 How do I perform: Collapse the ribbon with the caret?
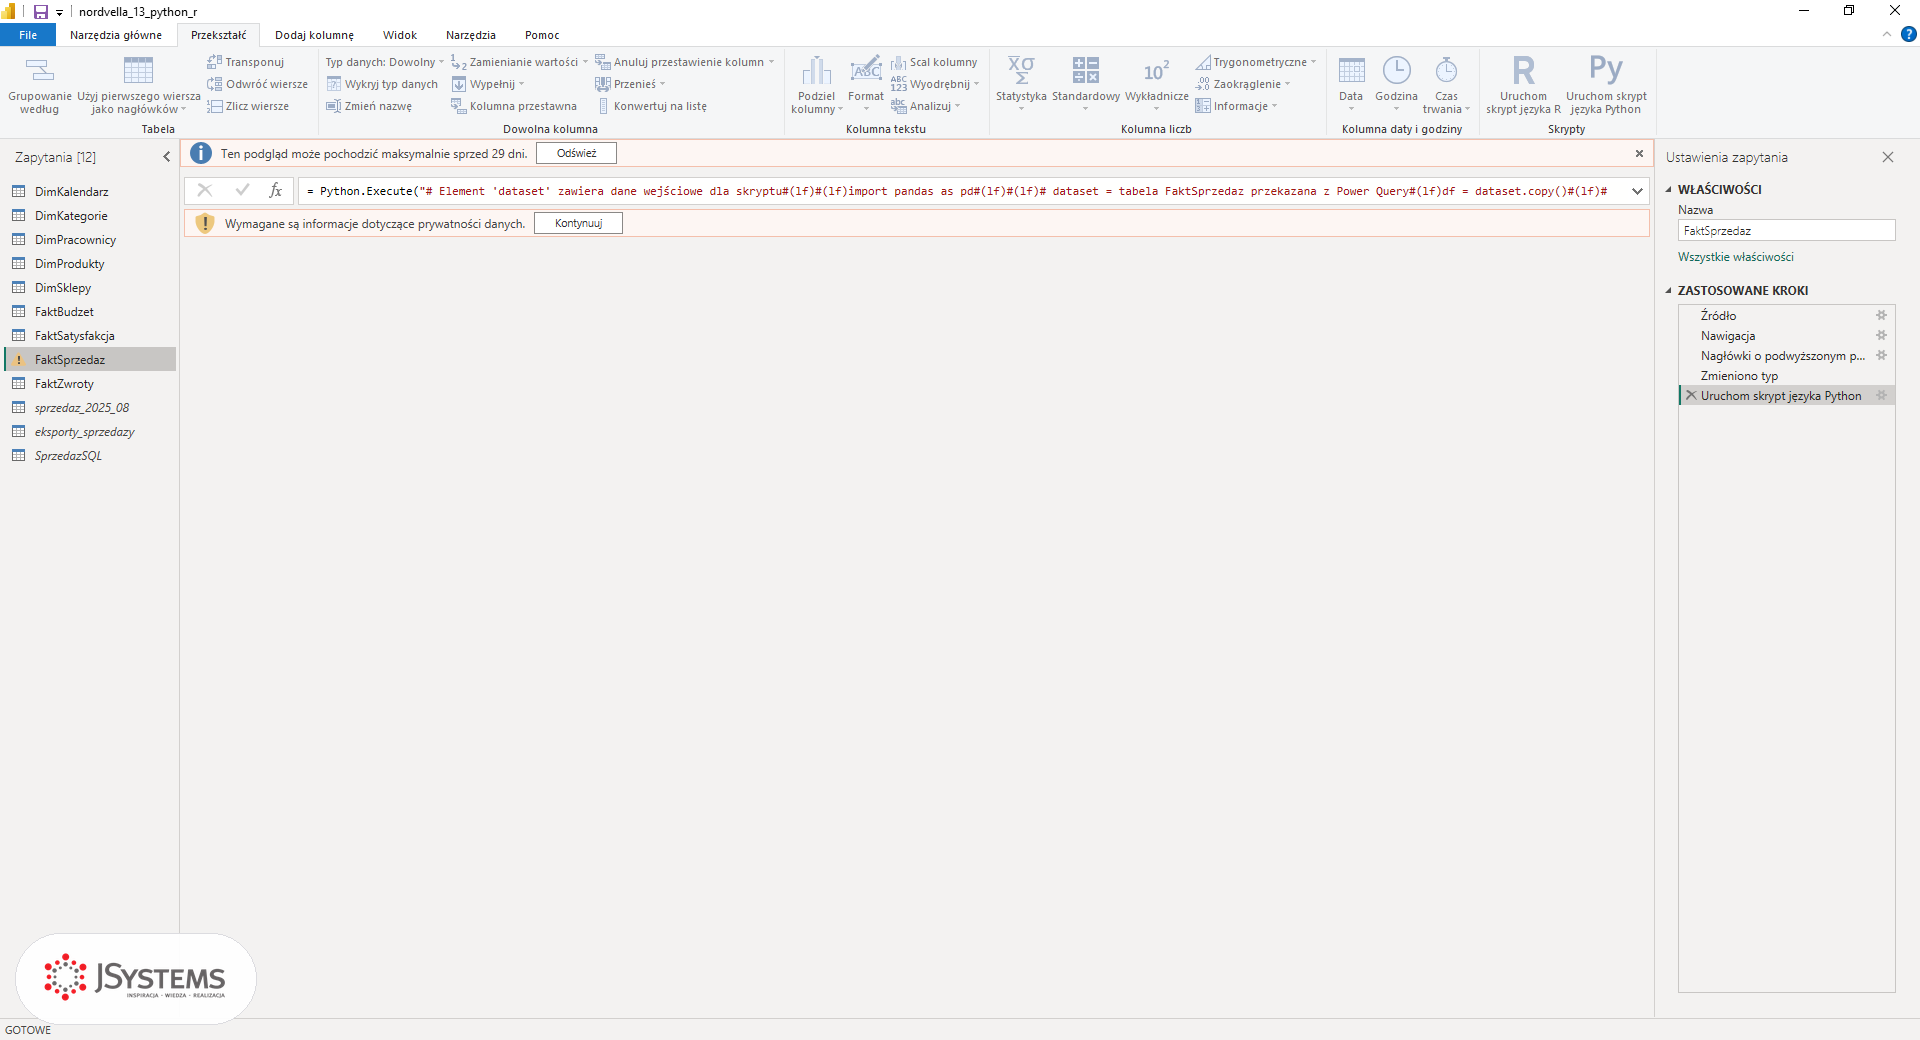coord(1887,34)
